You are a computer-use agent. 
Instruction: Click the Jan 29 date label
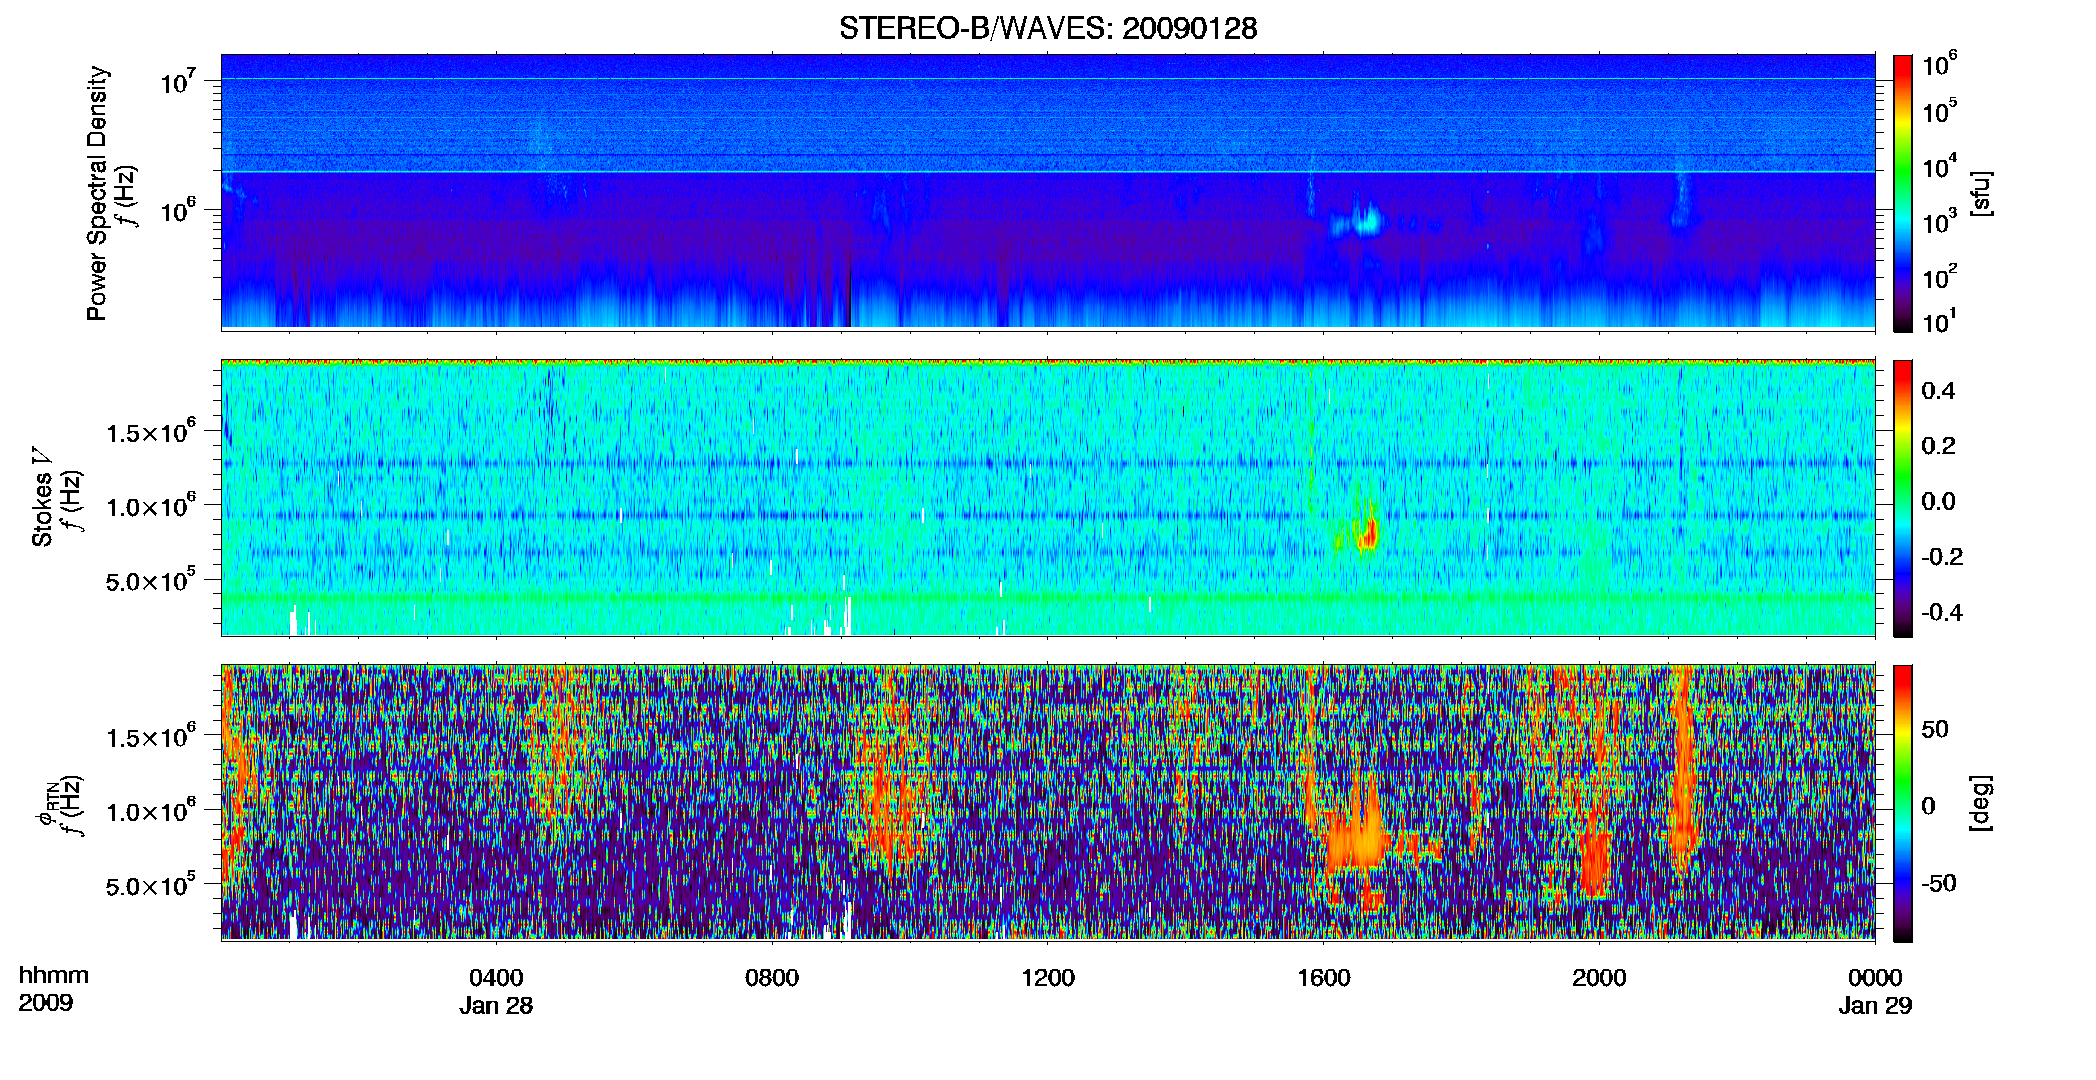pos(1875,1006)
